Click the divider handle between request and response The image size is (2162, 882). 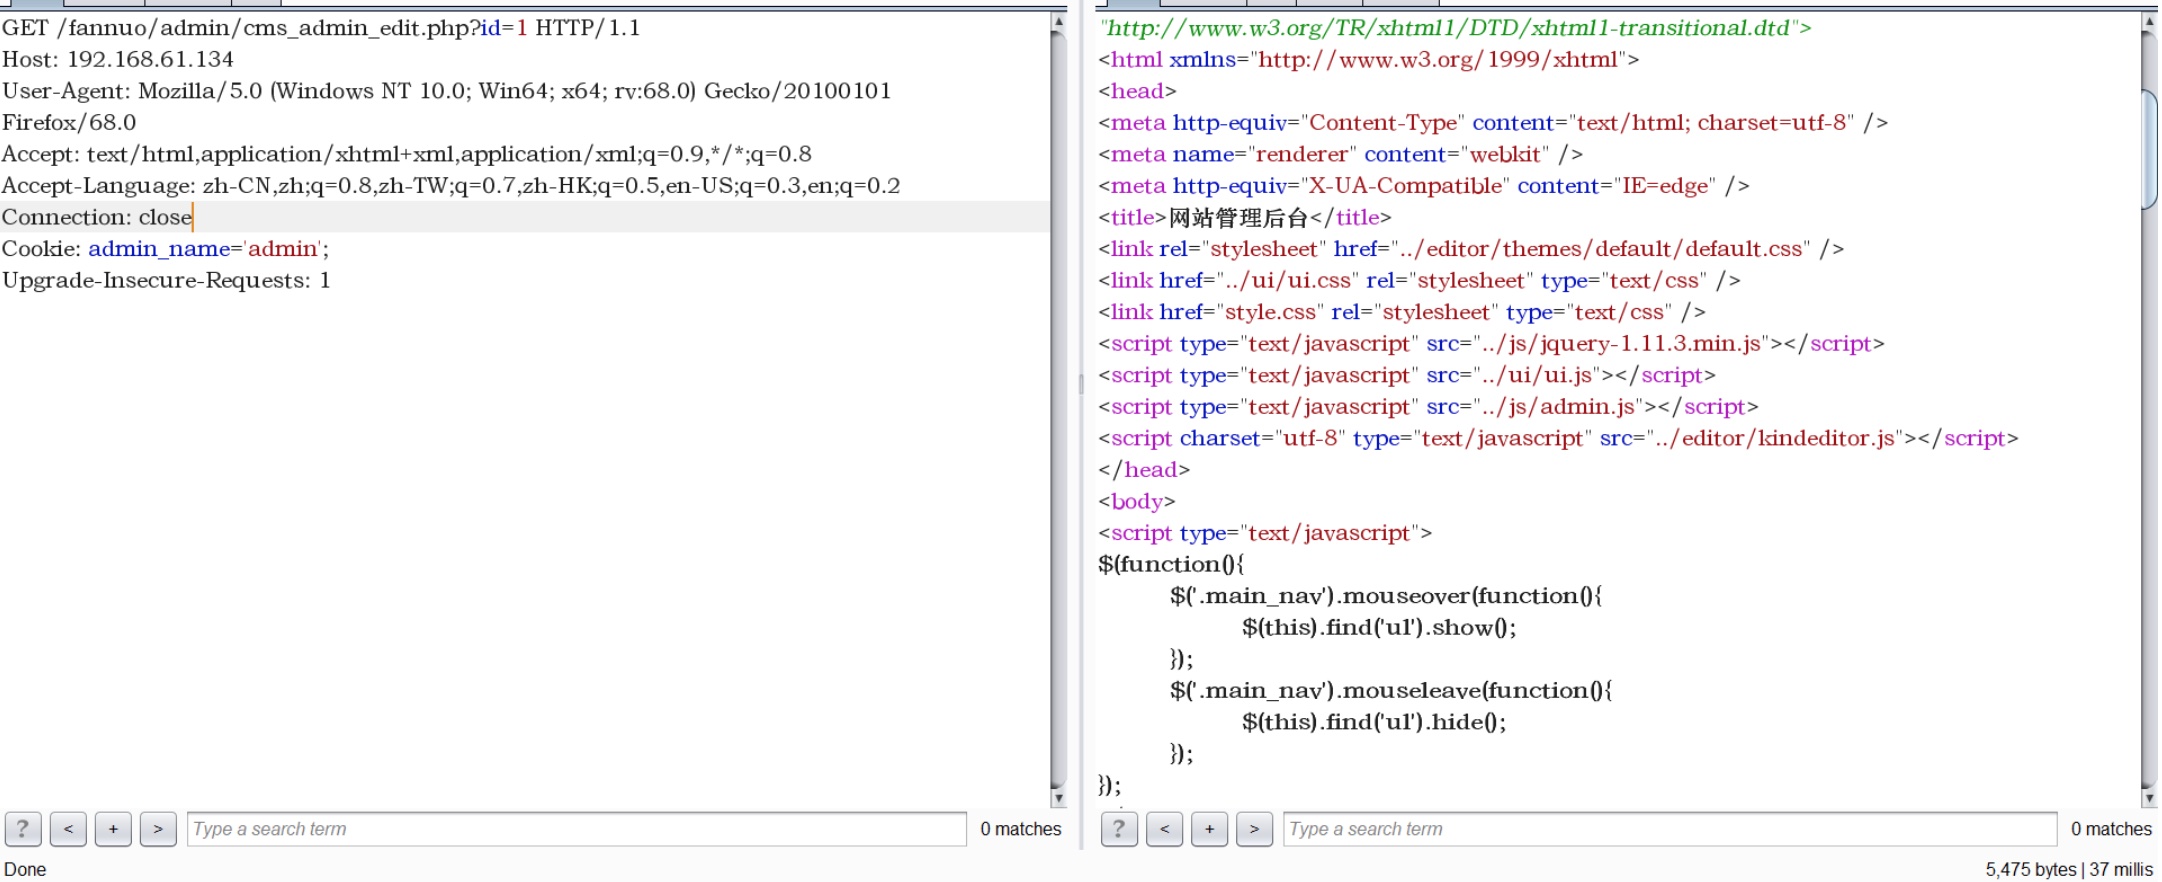tap(1081, 384)
